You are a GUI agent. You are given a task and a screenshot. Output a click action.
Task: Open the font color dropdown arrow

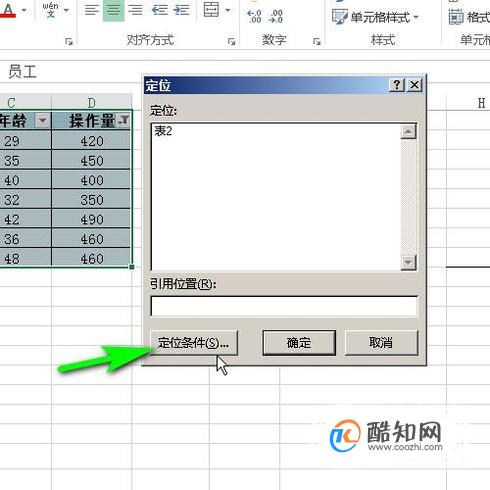click(x=24, y=10)
